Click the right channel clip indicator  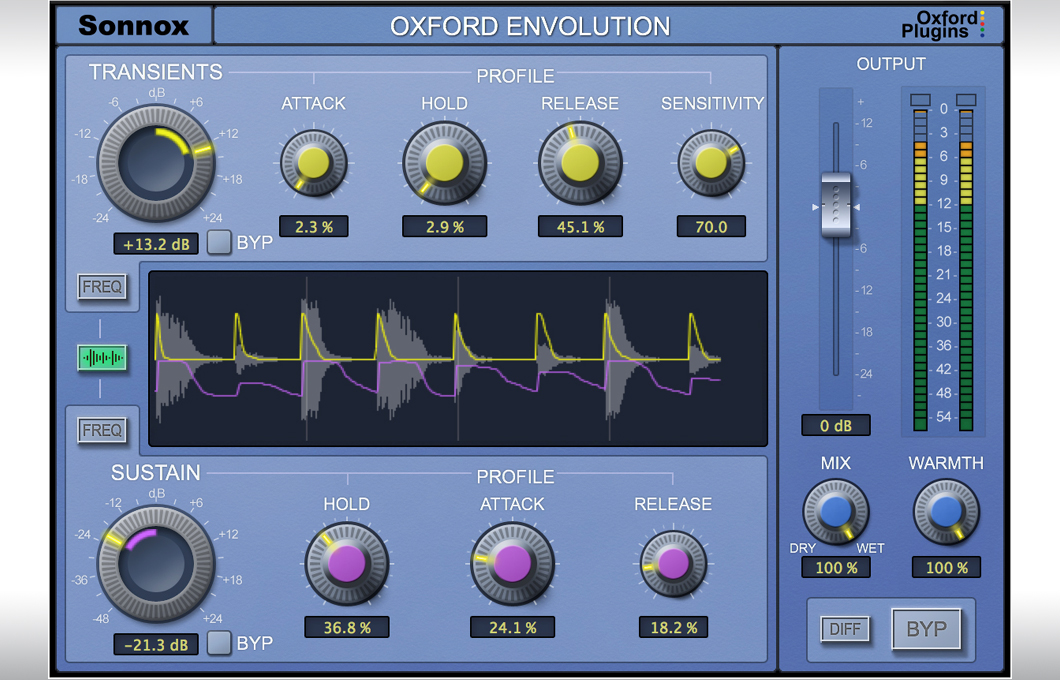pyautogui.click(x=966, y=100)
